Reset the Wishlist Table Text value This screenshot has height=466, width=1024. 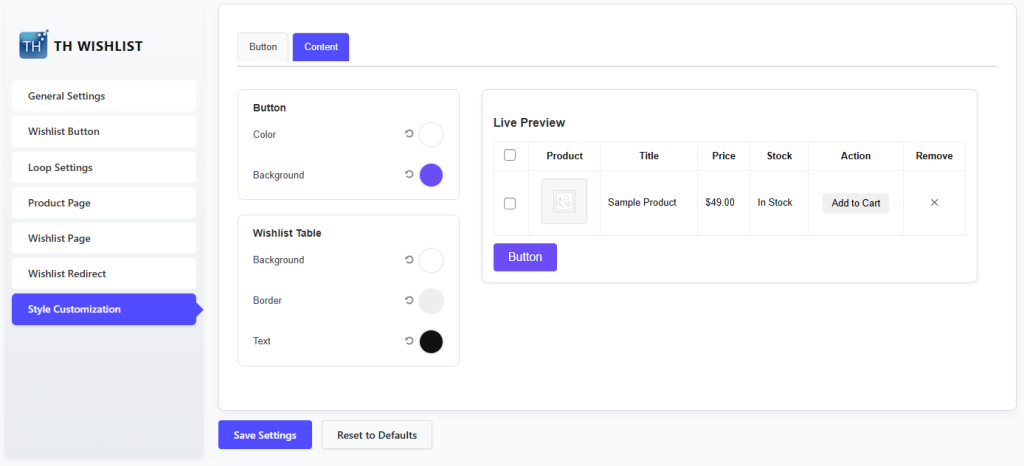pos(408,341)
